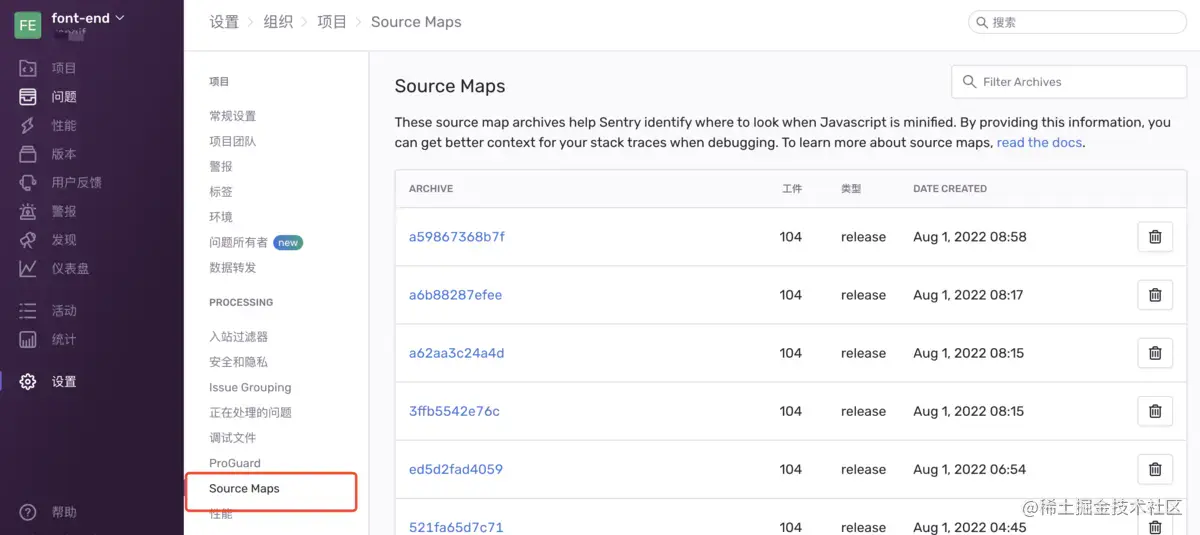The width and height of the screenshot is (1200, 535).
Task: Open the Settings gear icon
Action: click(x=28, y=382)
